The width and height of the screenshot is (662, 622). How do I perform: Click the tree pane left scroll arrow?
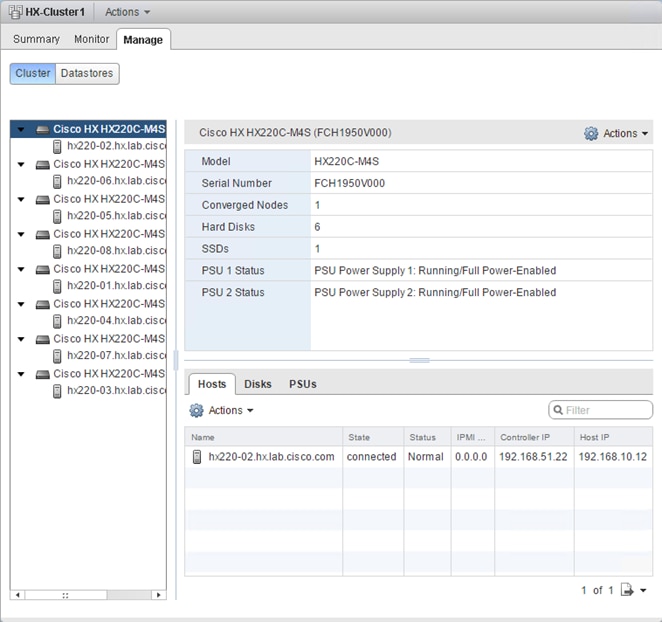(x=18, y=595)
